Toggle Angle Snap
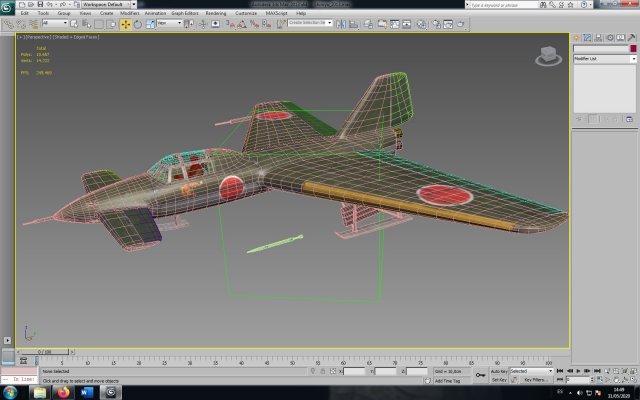Screen dimensions: 640x400 242,24
